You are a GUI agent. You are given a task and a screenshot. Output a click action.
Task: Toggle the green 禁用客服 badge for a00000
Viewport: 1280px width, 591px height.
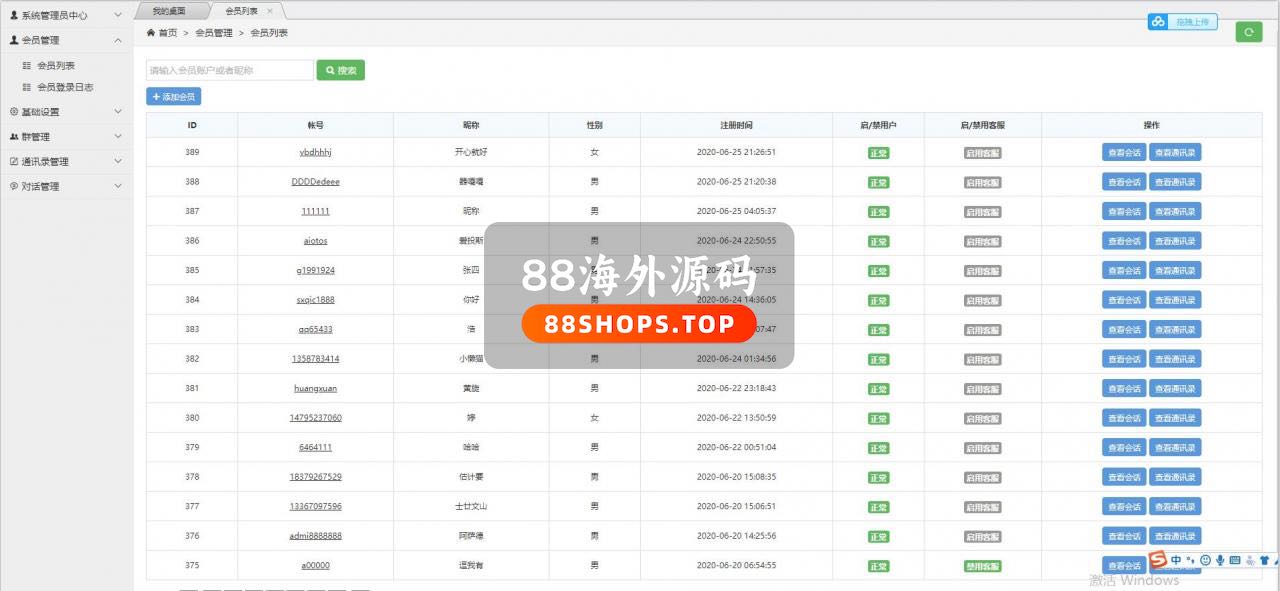pyautogui.click(x=982, y=566)
